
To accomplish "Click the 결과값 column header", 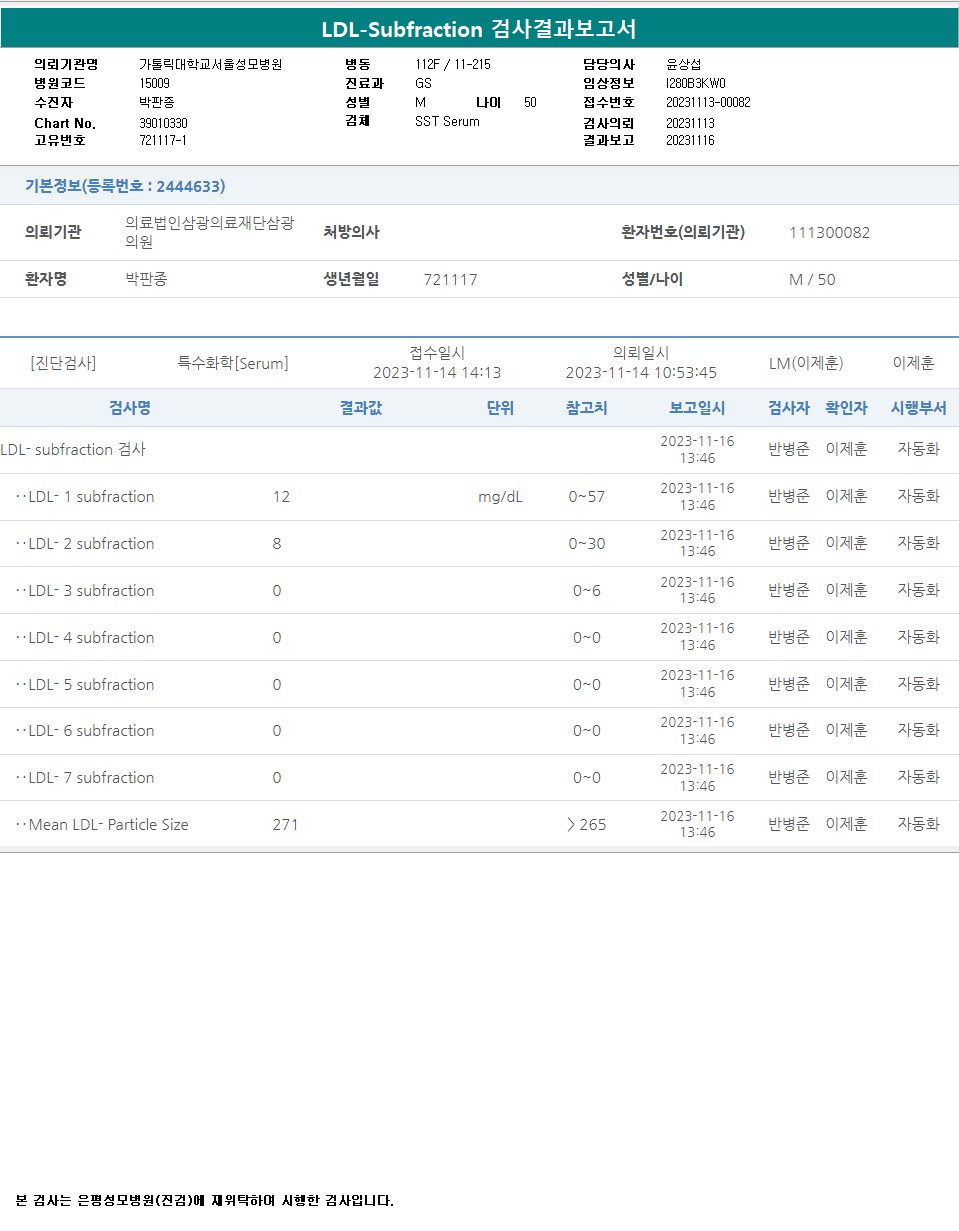I will click(360, 408).
